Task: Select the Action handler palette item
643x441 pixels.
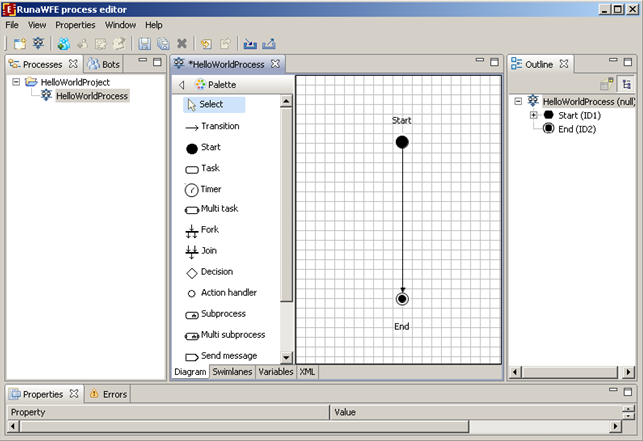Action: pyautogui.click(x=228, y=293)
